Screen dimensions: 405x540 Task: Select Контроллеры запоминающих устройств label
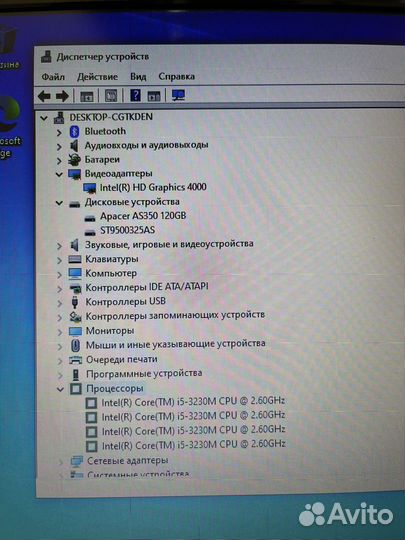175,315
